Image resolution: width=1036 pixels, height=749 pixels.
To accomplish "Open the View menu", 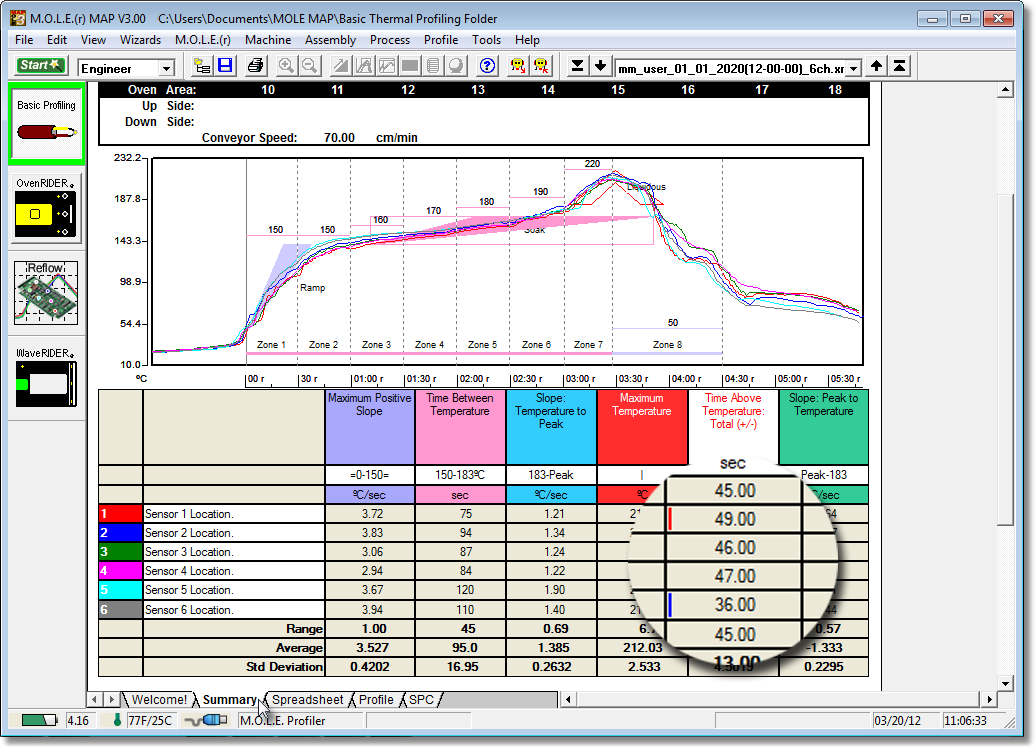I will pos(93,40).
